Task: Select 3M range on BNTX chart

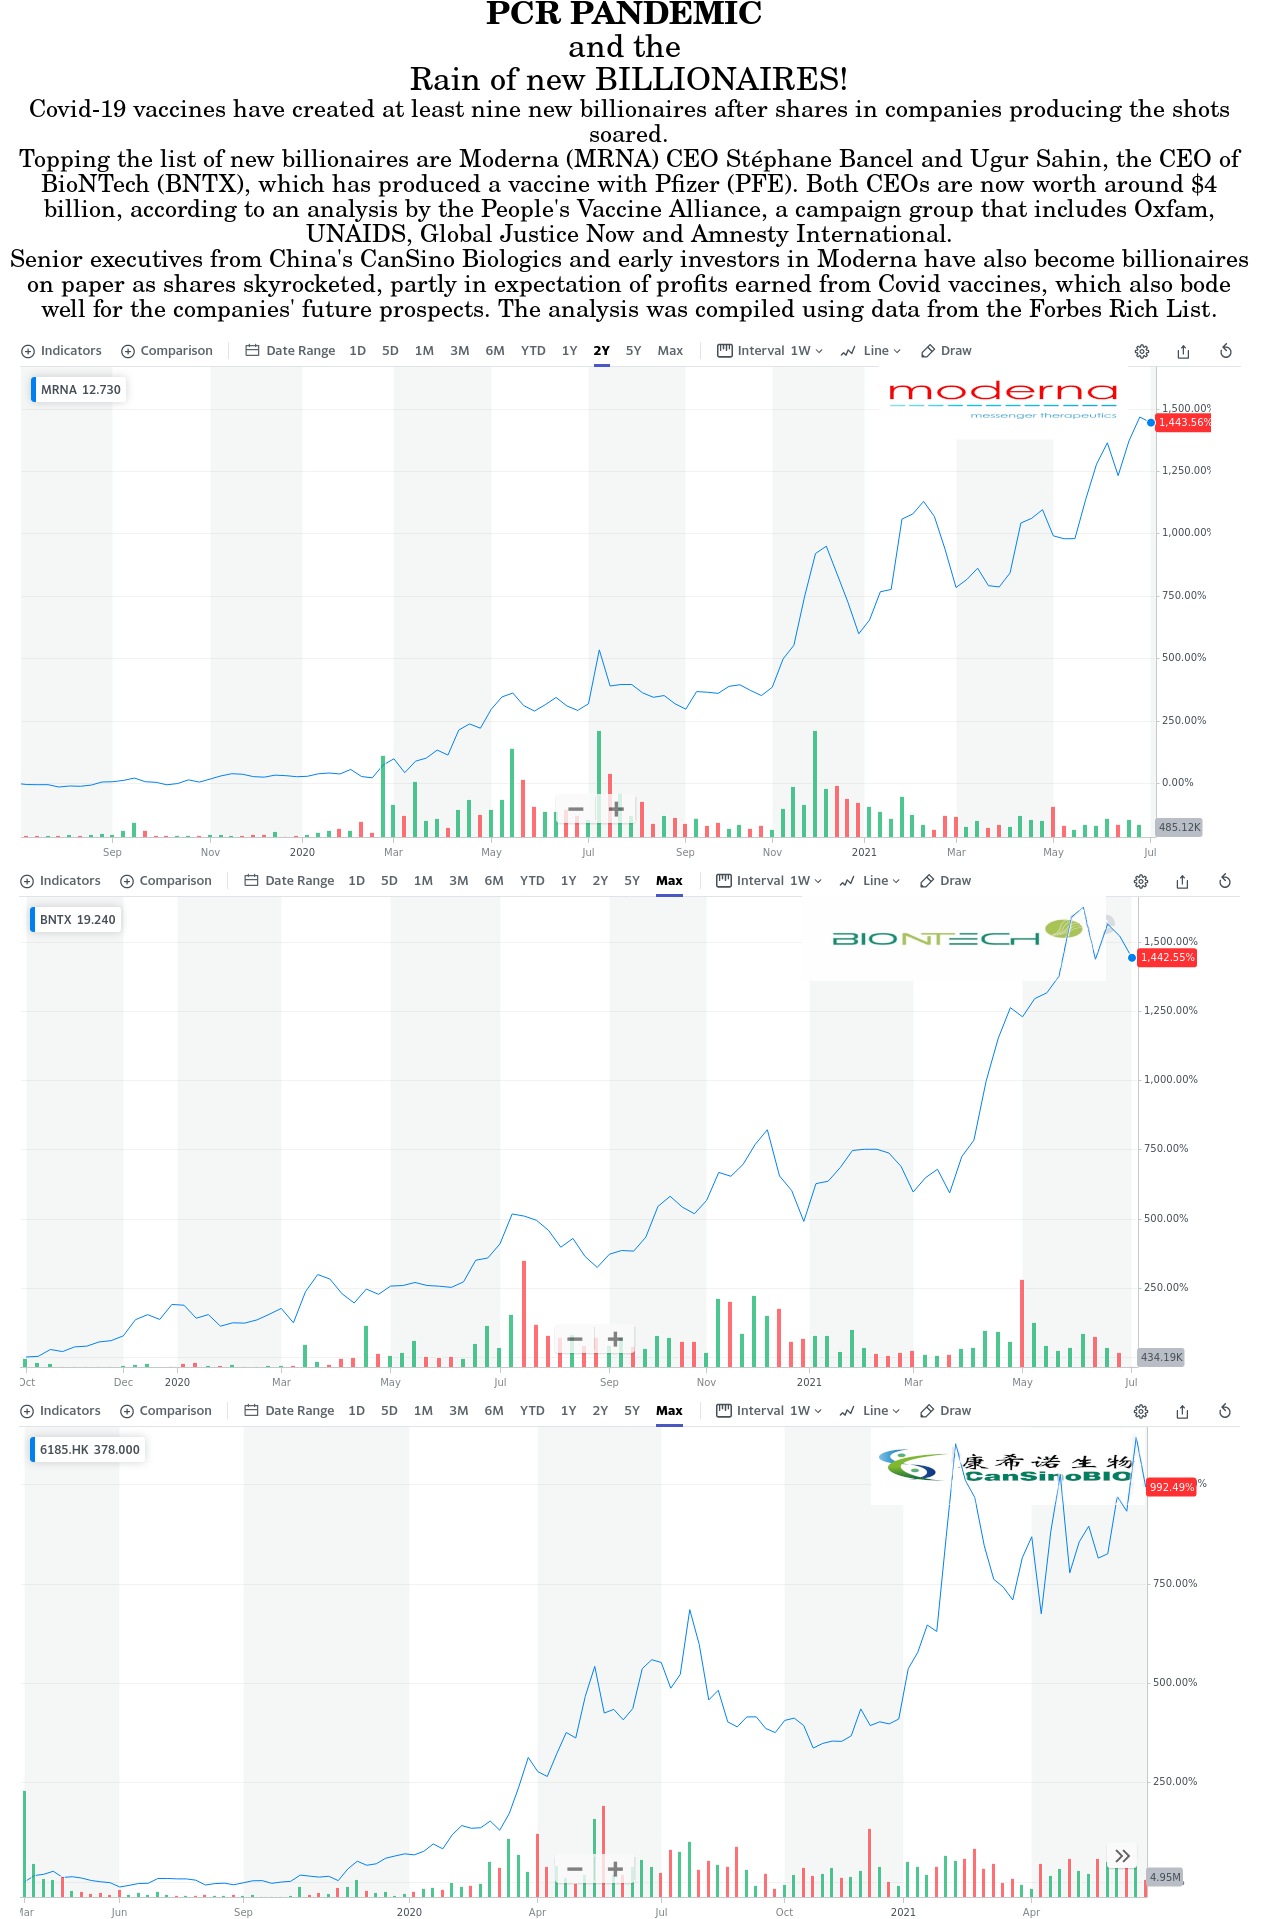Action: point(458,881)
